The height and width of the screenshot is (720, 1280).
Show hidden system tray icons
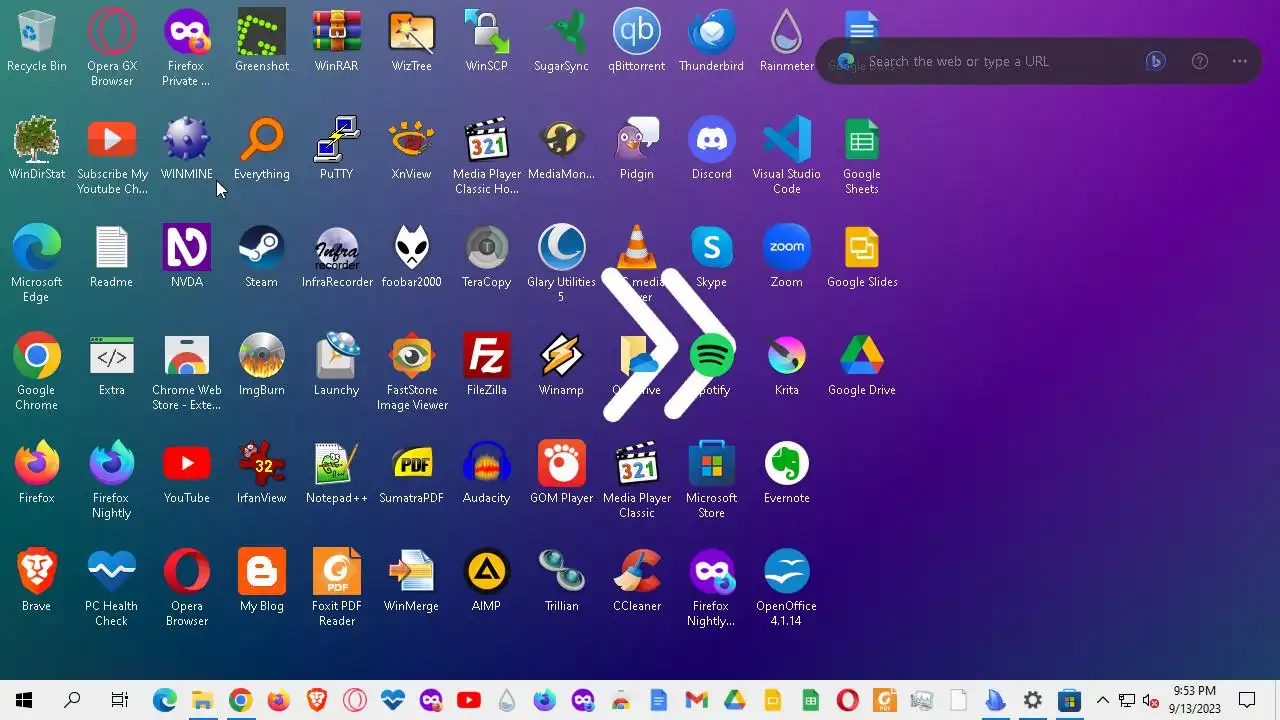(x=1103, y=700)
